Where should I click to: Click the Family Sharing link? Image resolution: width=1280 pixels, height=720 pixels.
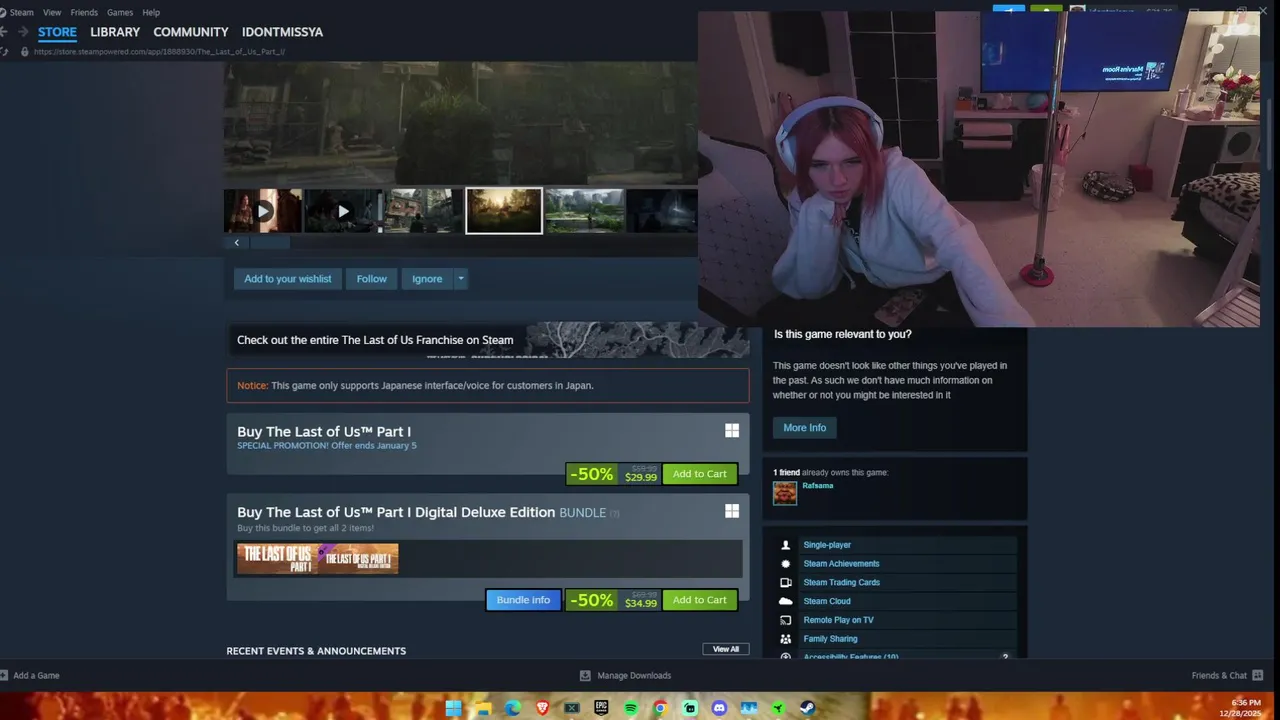(x=830, y=639)
